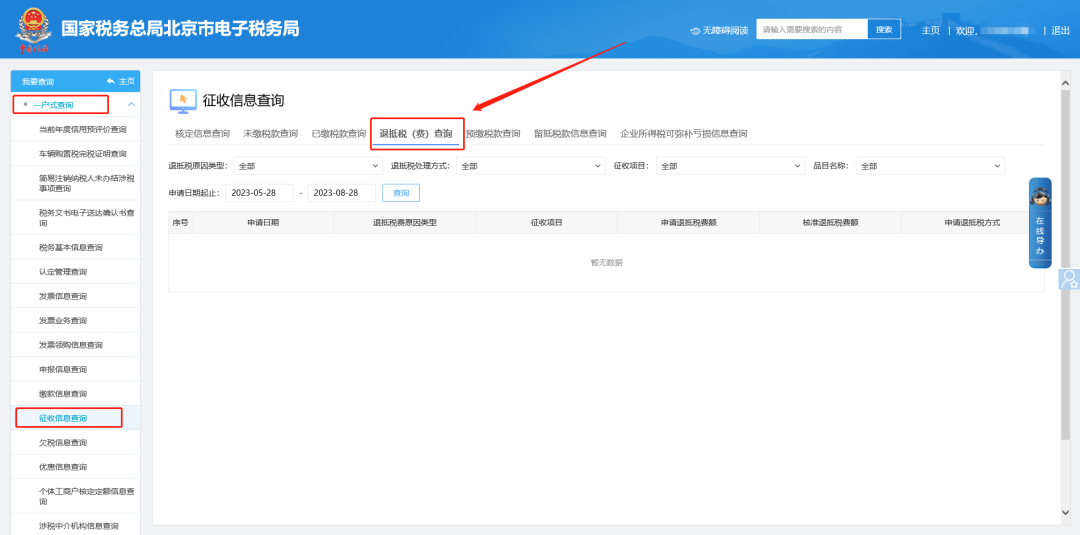Click the 我要查询 sidebar header text
Screen dimensions: 1080x535
38,81
